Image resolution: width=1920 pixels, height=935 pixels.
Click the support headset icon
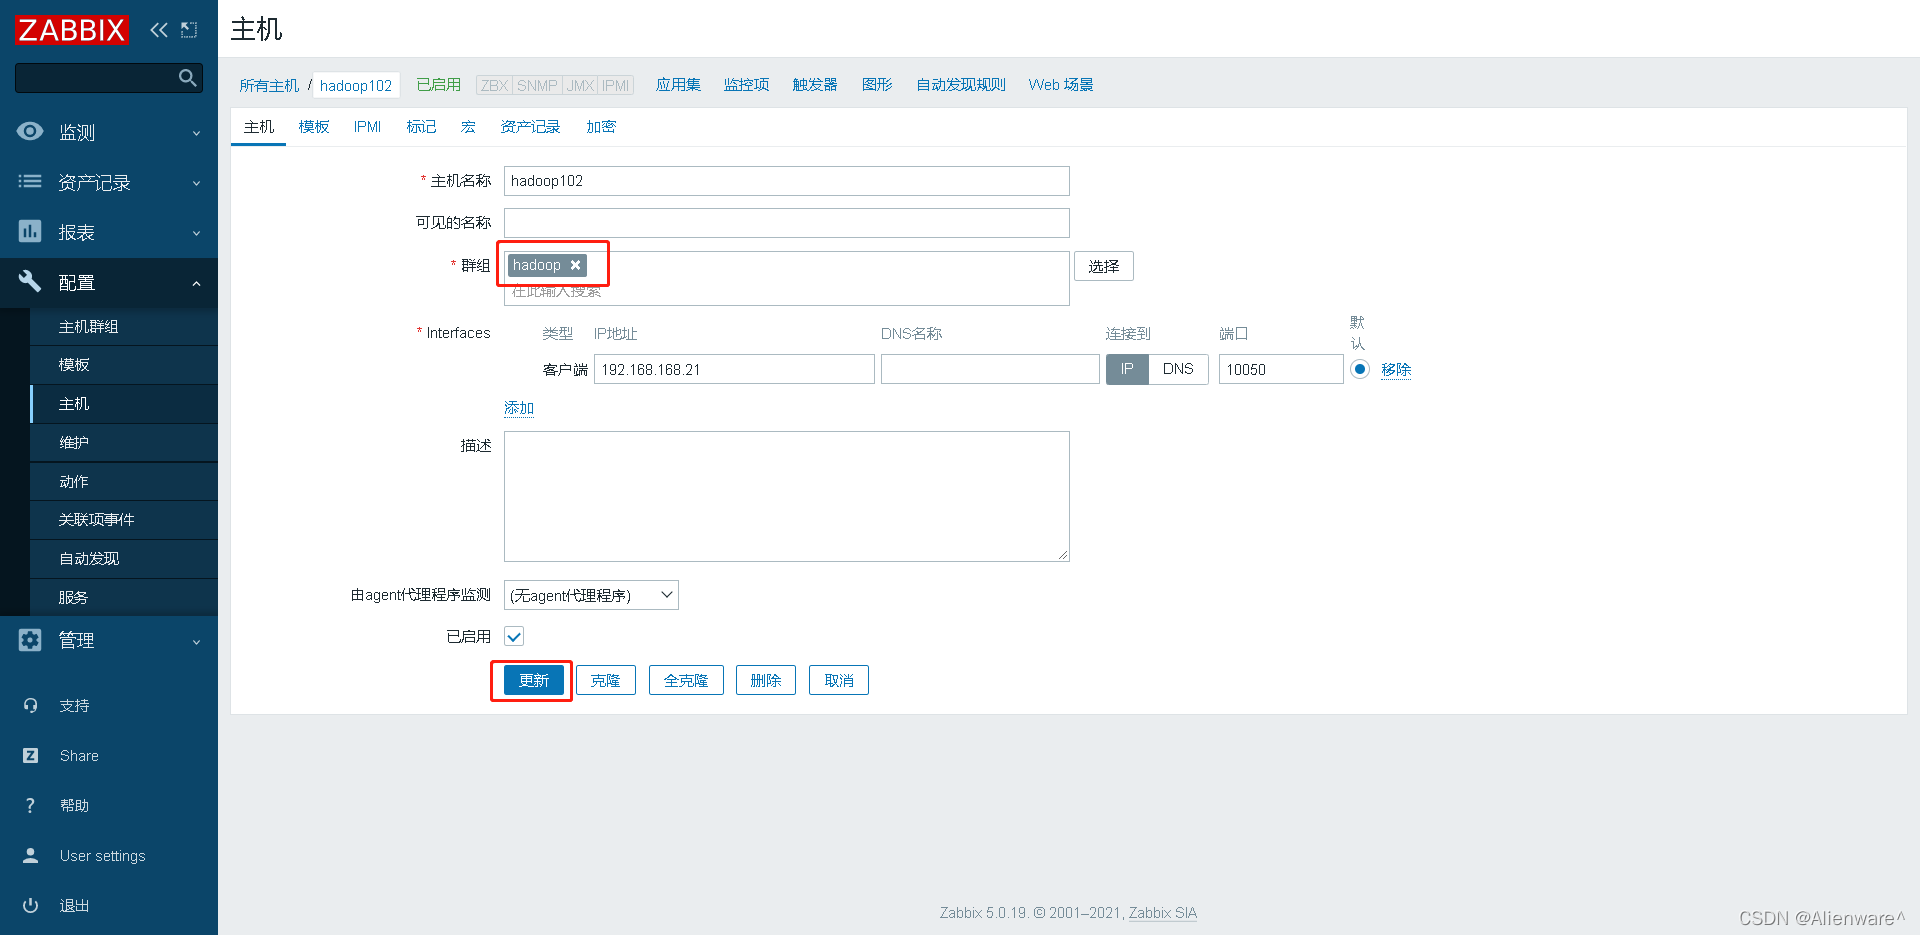[x=30, y=705]
